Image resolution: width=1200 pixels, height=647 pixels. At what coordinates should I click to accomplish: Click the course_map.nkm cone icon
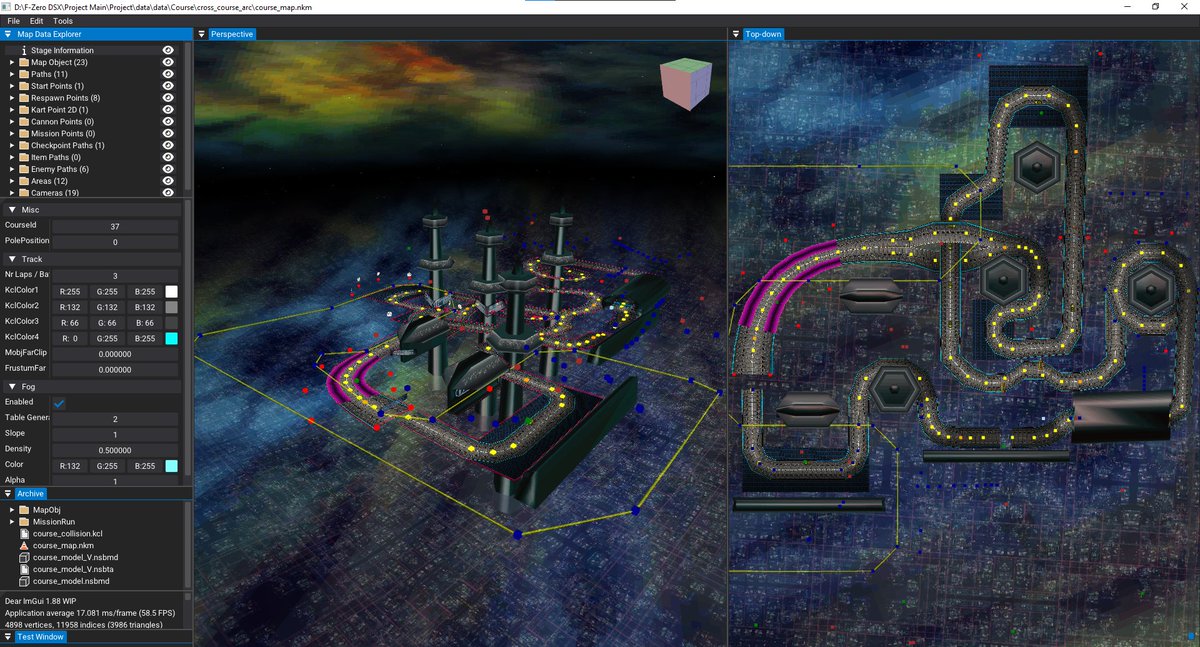coord(24,545)
